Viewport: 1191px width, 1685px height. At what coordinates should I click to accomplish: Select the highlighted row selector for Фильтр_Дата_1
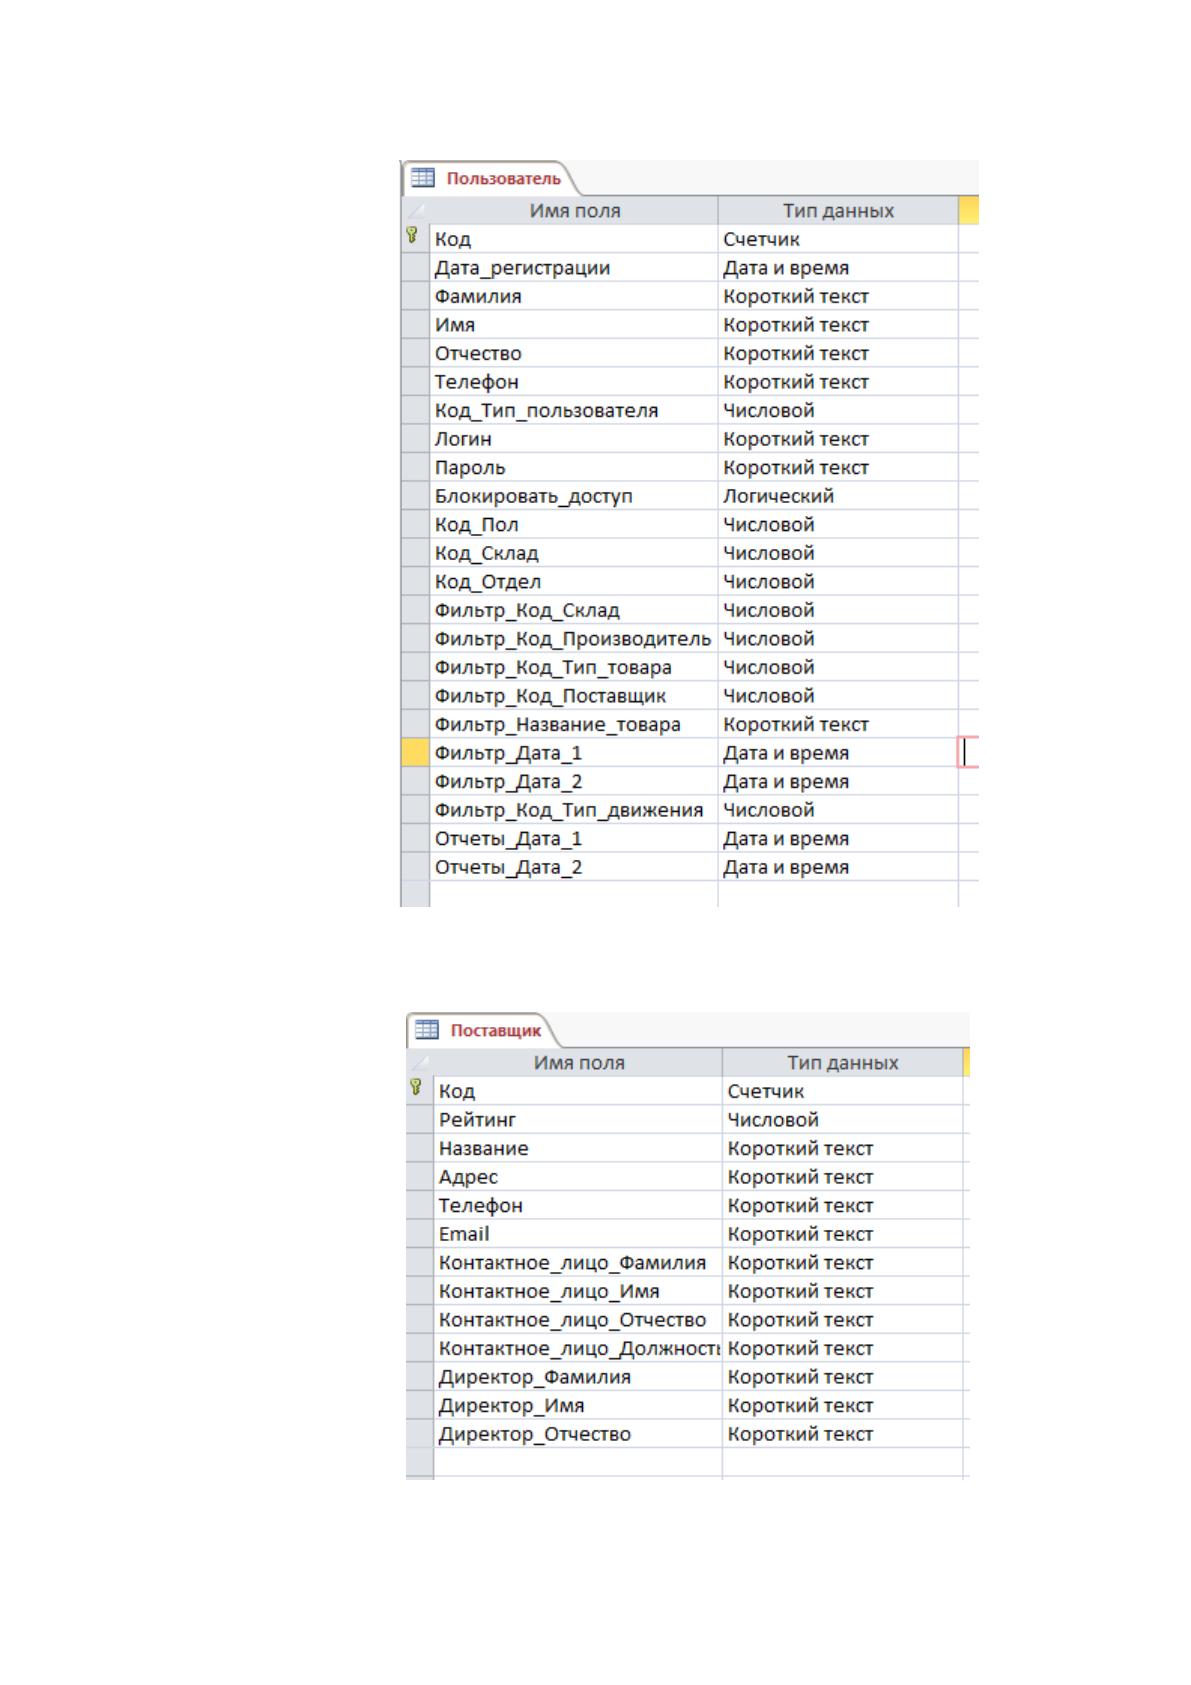(x=415, y=753)
